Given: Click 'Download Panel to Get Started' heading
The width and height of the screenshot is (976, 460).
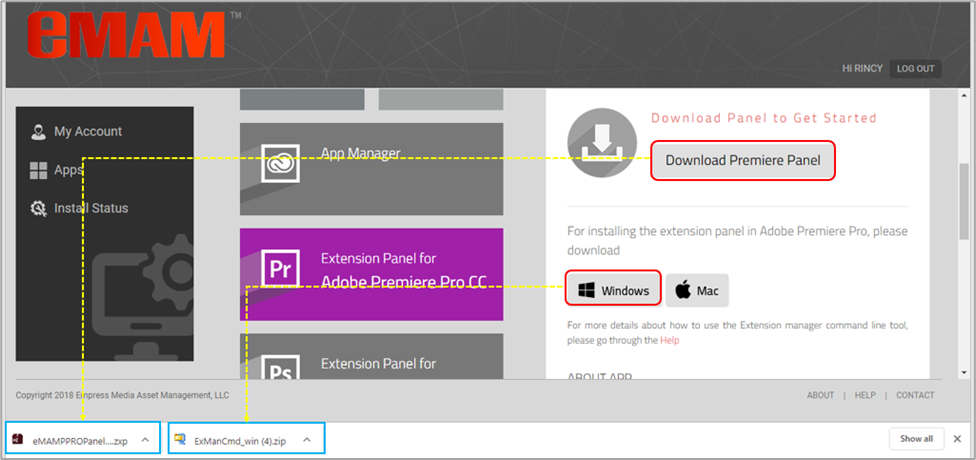Looking at the screenshot, I should (x=764, y=118).
